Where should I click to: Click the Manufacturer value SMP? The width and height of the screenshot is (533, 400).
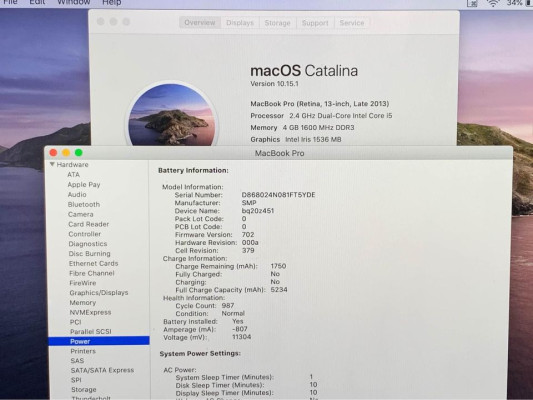(249, 203)
